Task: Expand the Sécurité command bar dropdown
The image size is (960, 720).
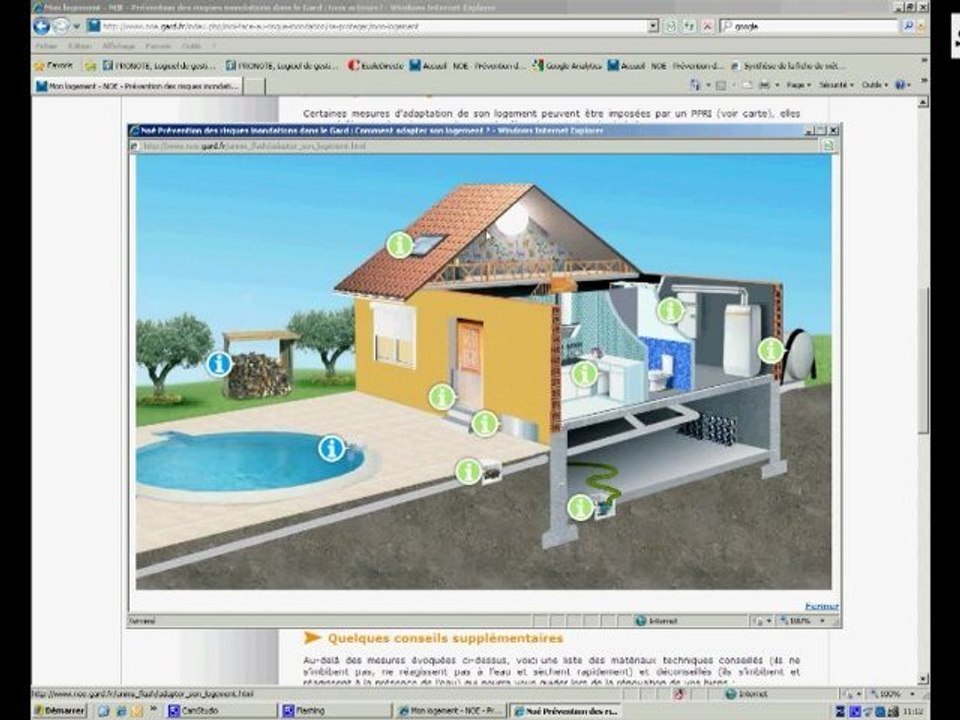Action: pyautogui.click(x=836, y=85)
